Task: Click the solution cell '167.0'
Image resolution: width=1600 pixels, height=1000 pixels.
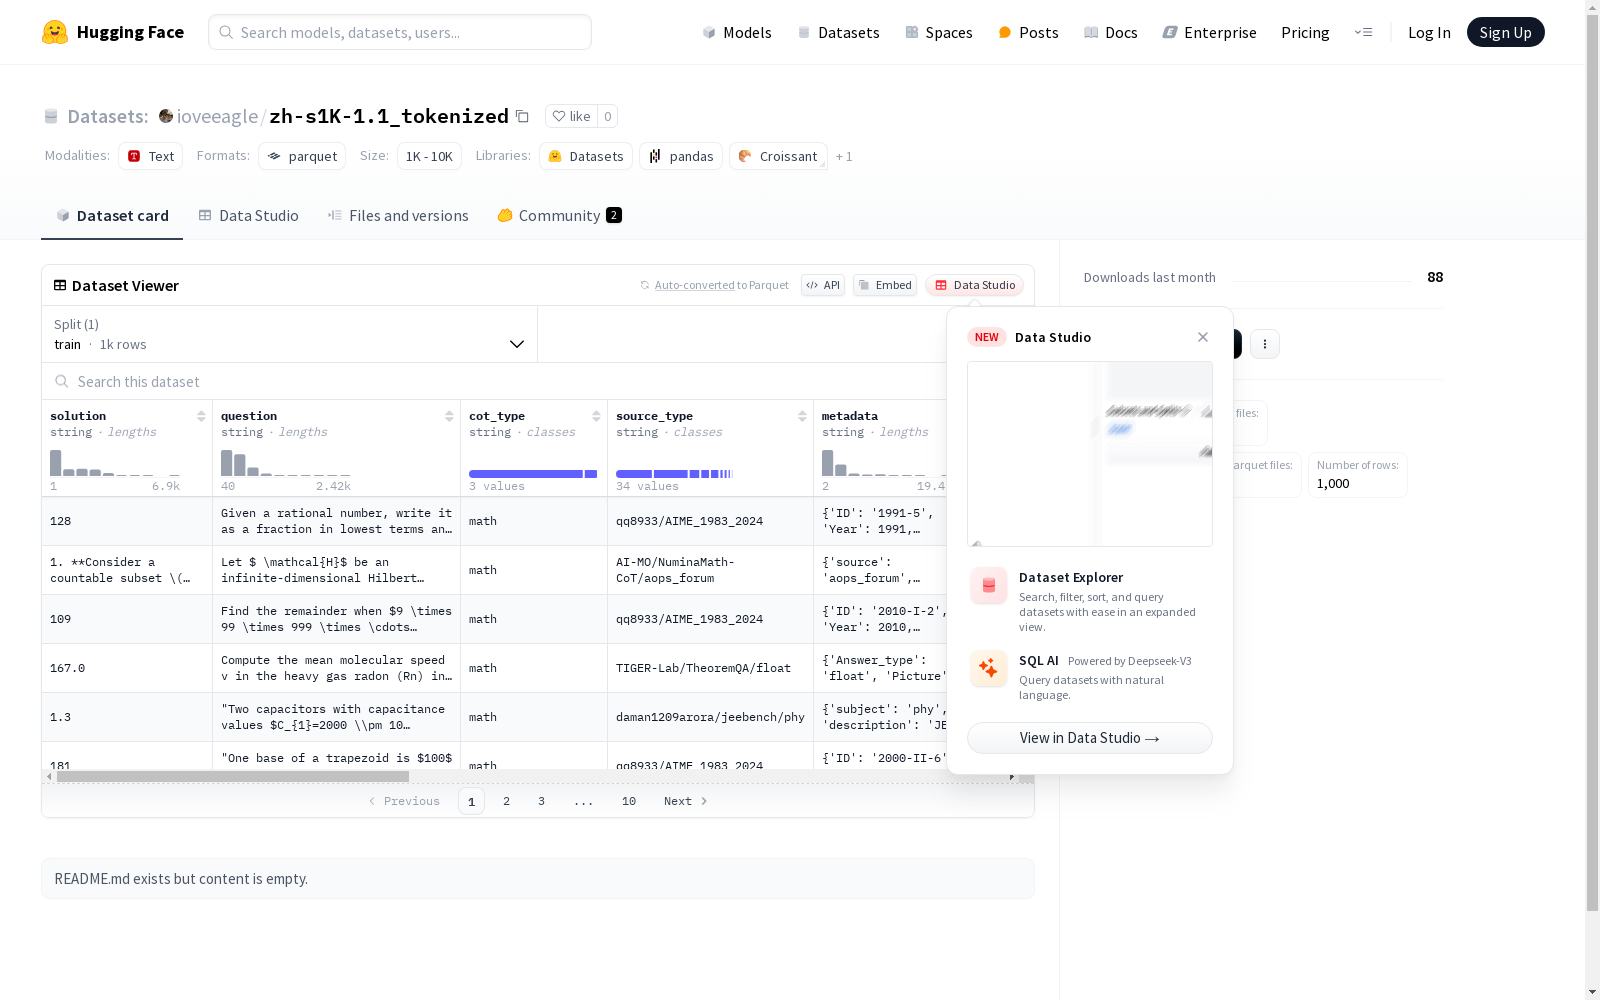Action: coord(127,668)
